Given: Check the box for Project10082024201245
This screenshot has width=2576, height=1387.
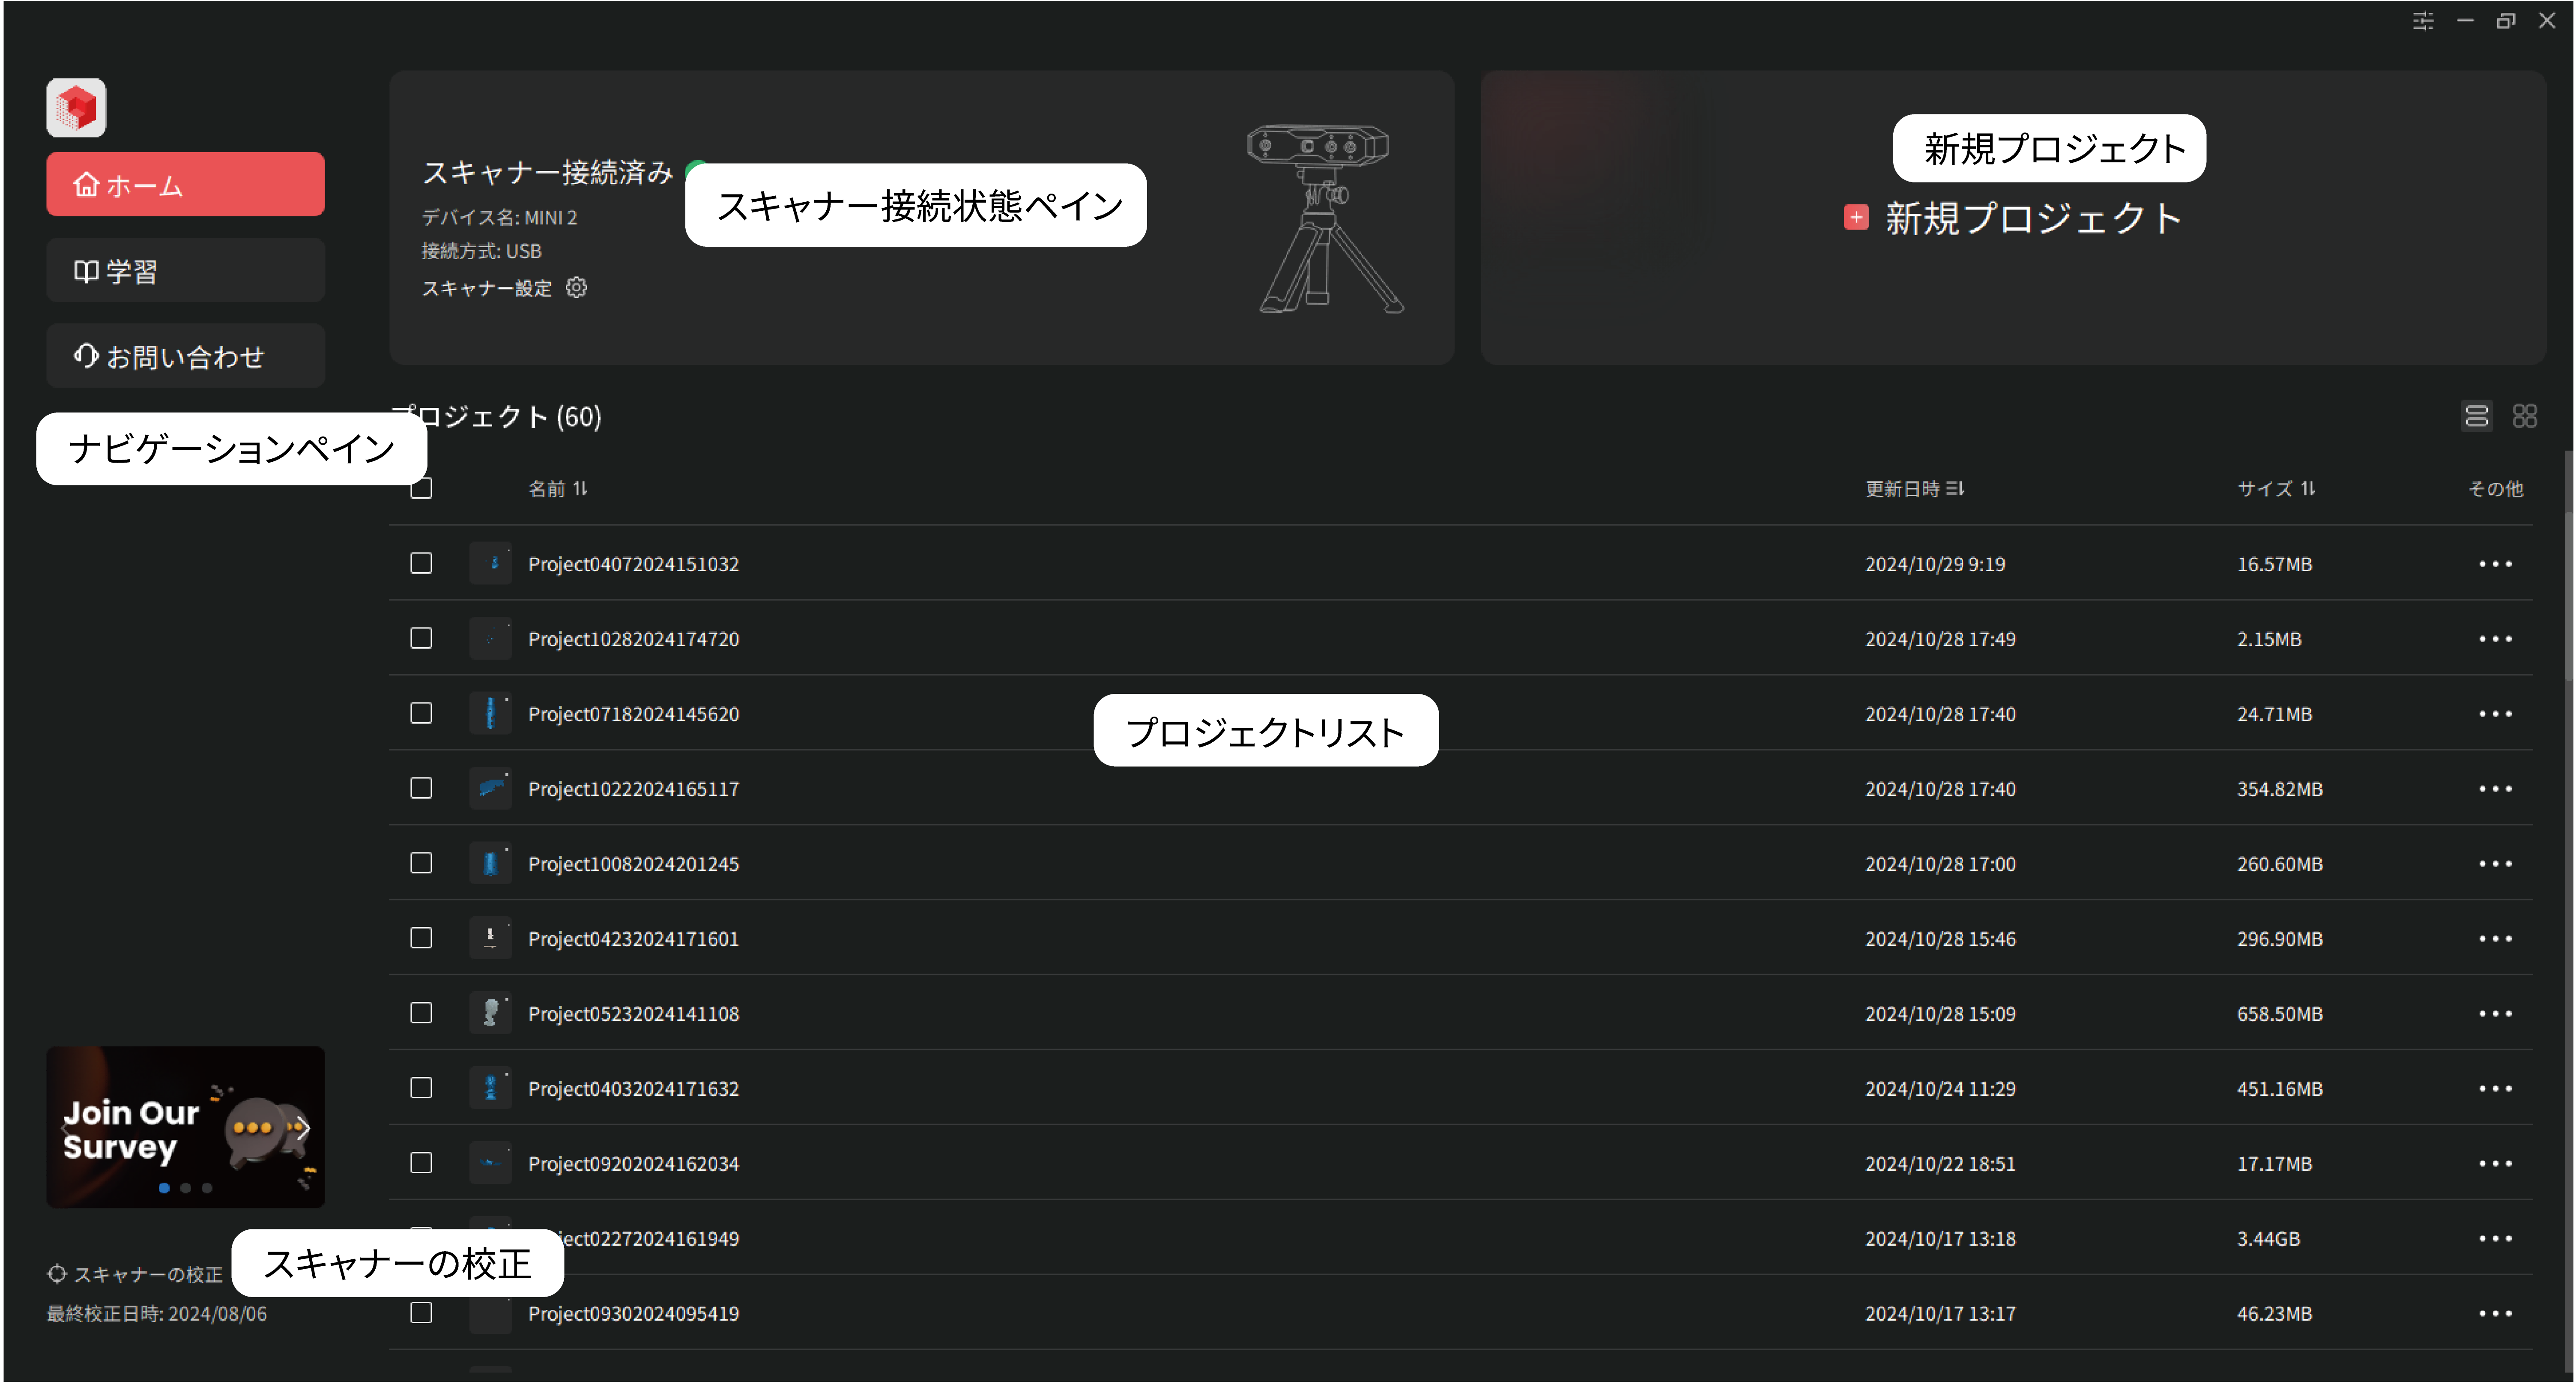Looking at the screenshot, I should pyautogui.click(x=421, y=864).
